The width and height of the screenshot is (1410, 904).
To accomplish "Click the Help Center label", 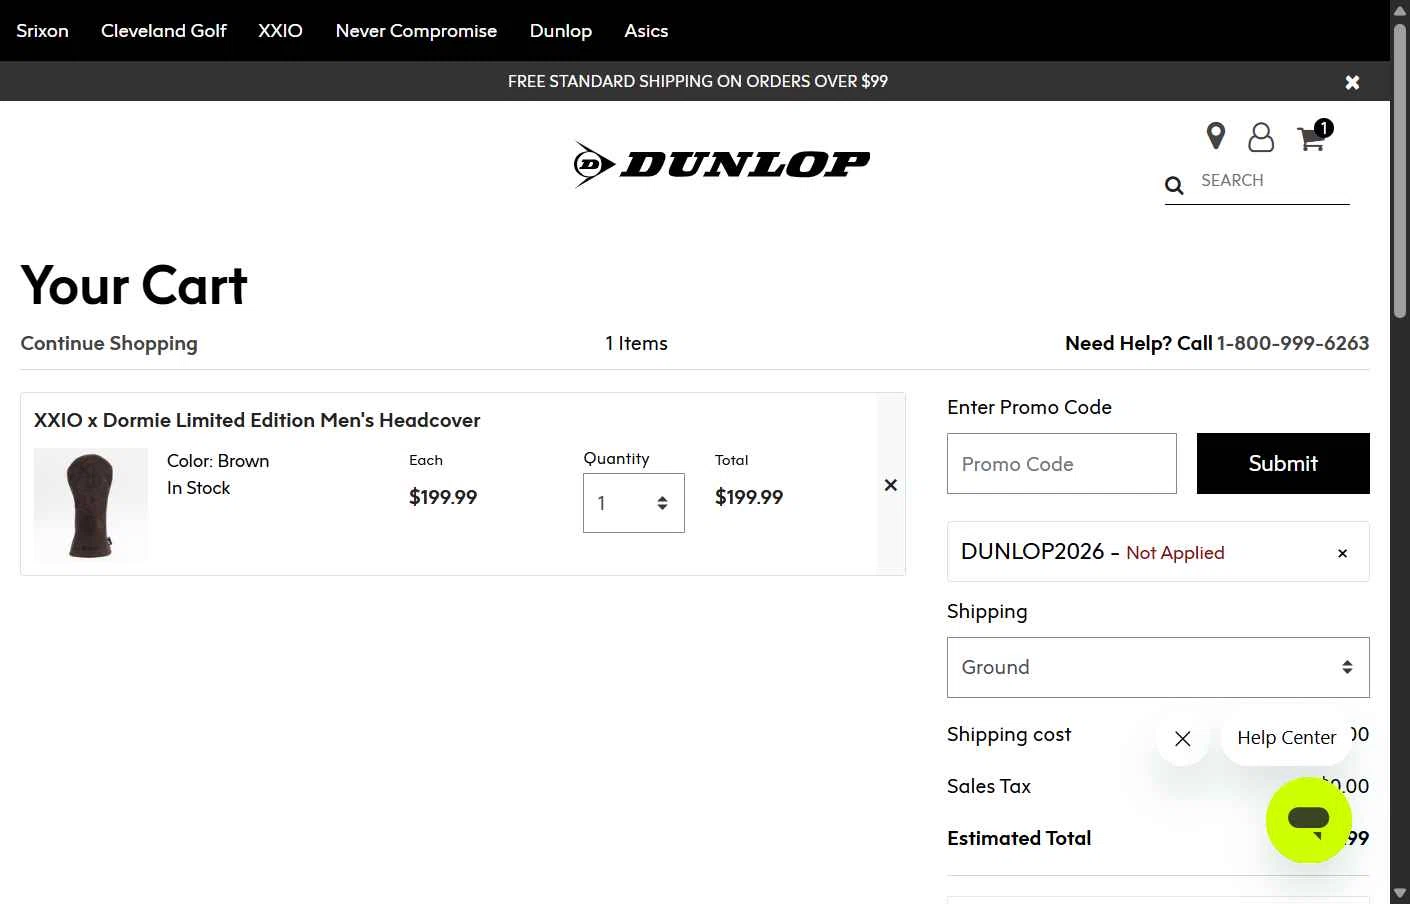I will tap(1286, 738).
